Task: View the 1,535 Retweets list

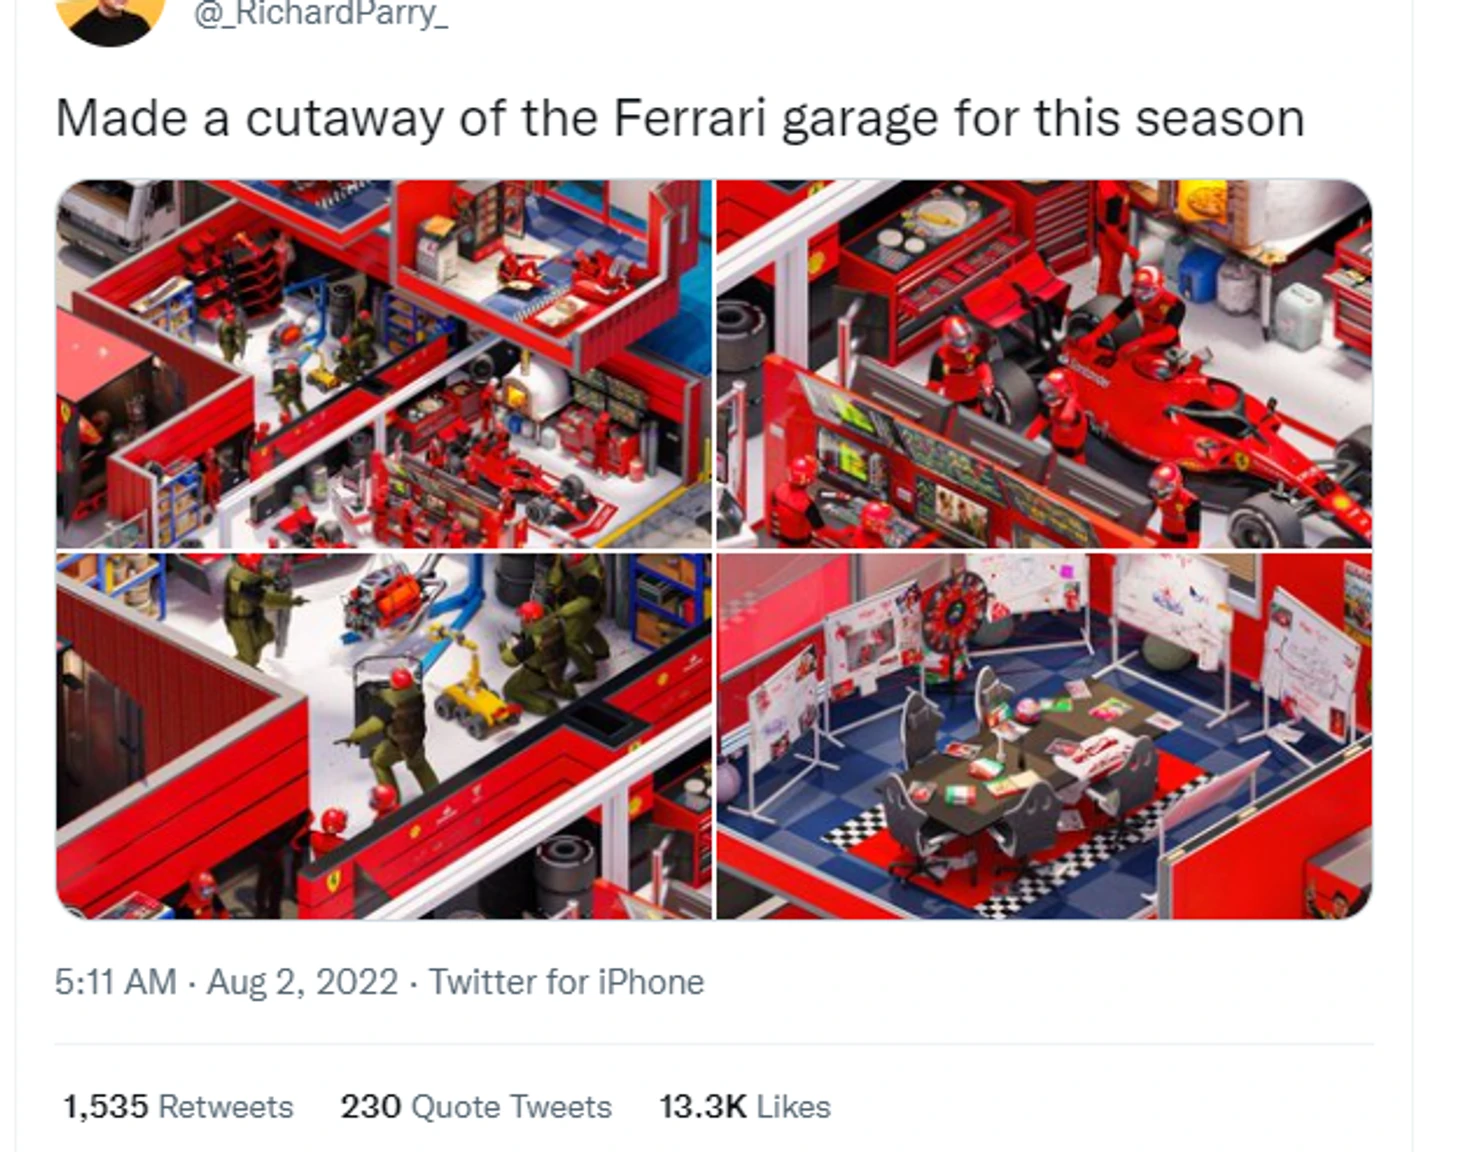Action: pos(178,1107)
